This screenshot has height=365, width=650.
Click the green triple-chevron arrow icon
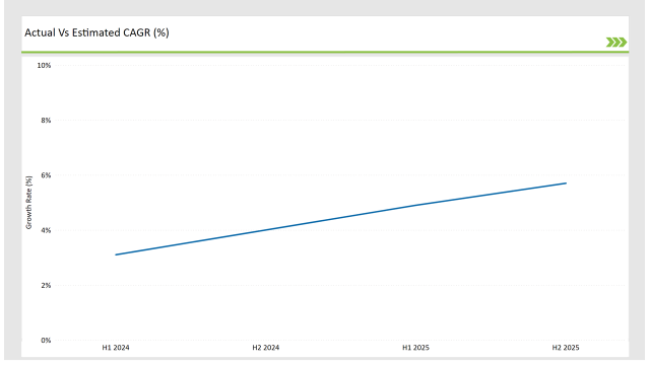(616, 42)
